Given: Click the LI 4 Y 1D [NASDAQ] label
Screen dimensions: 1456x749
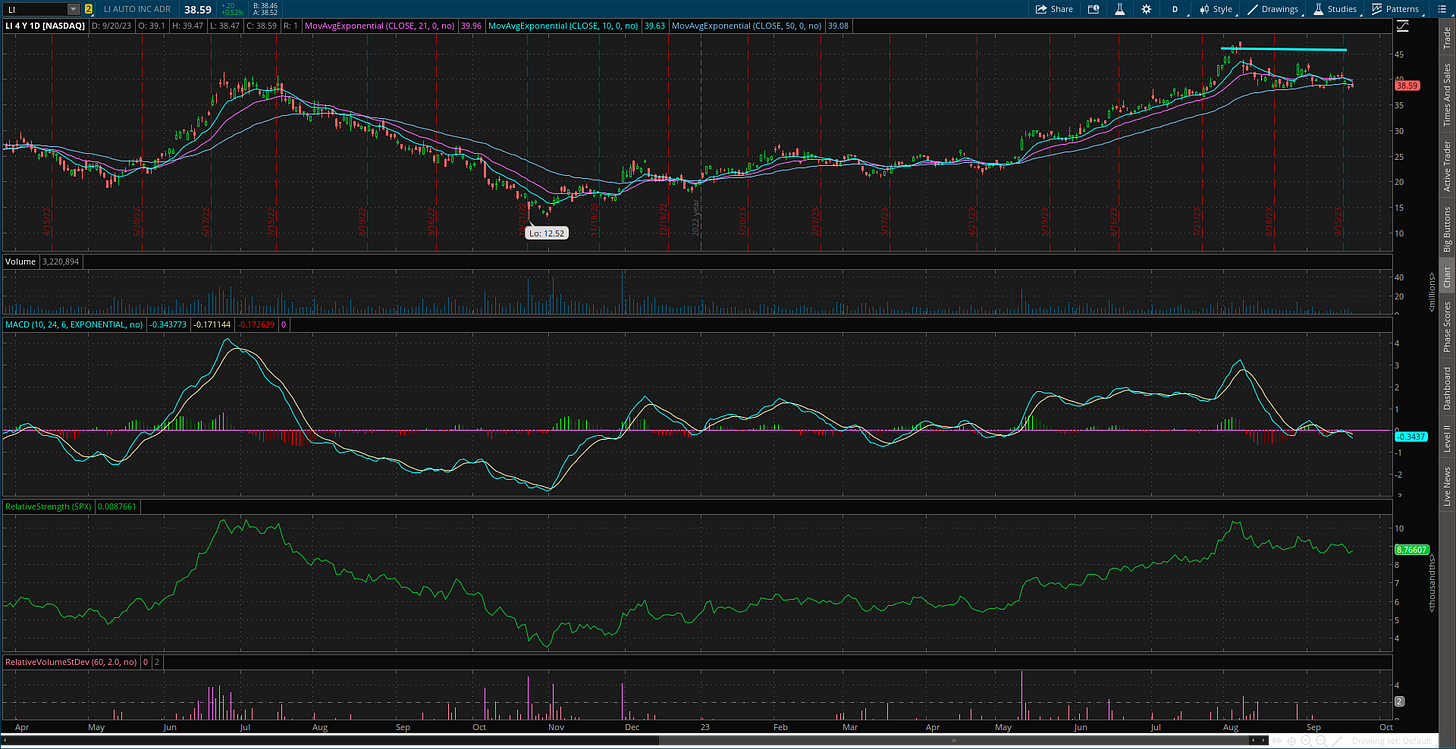Looking at the screenshot, I should [46, 26].
